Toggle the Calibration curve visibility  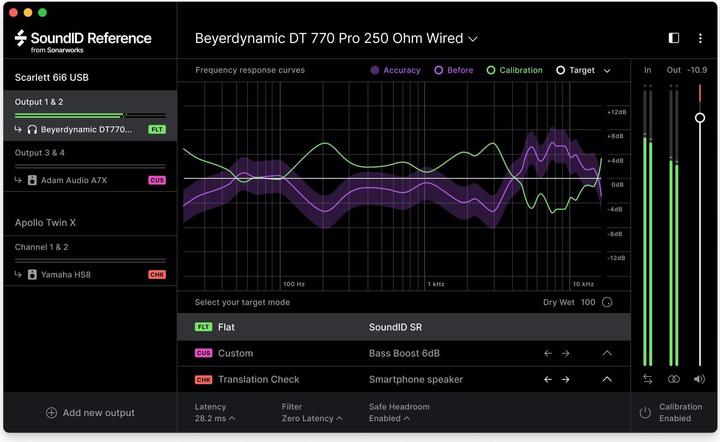point(515,70)
